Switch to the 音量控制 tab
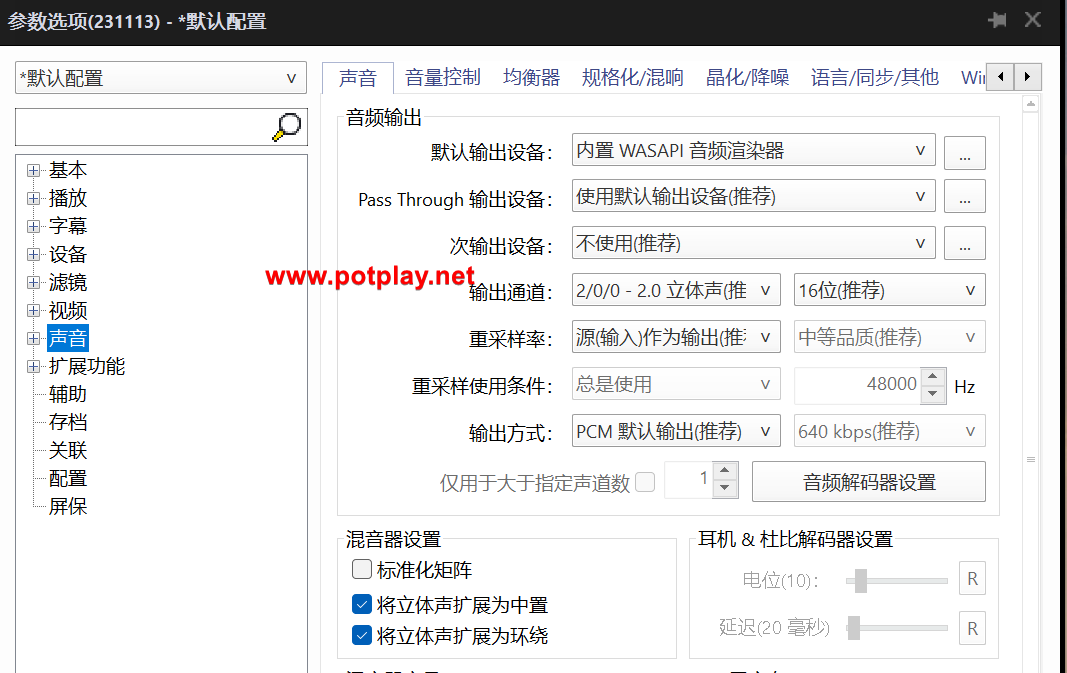1067x673 pixels. click(442, 78)
